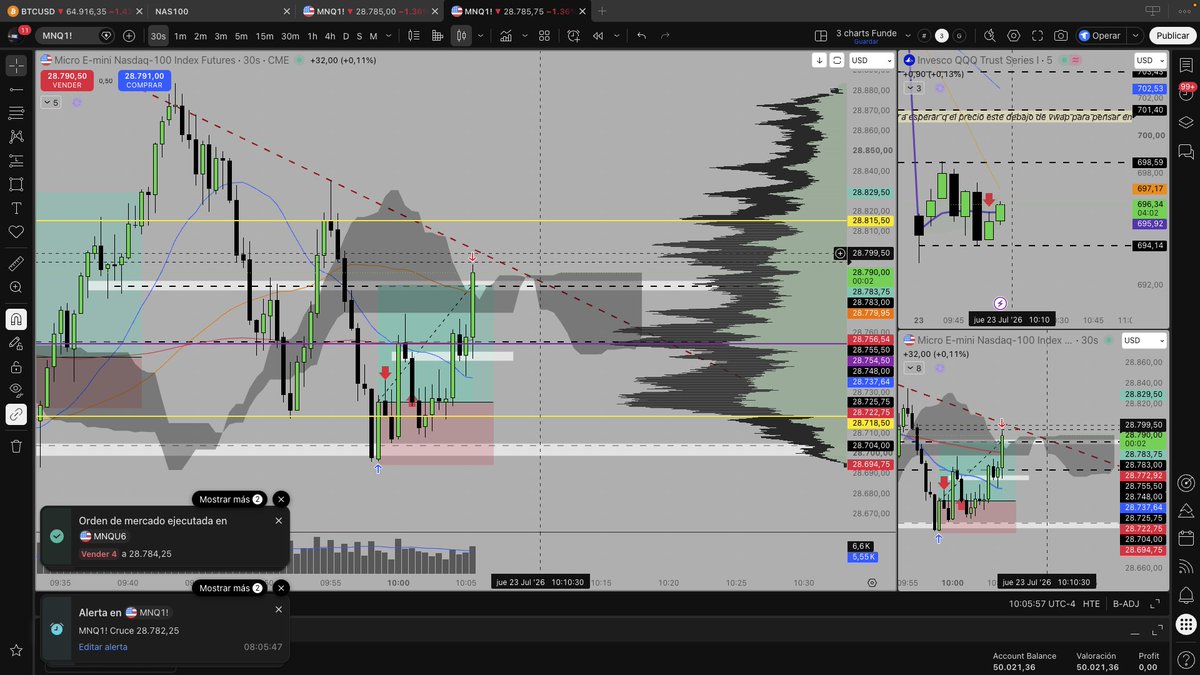1200x675 pixels.
Task: Toggle the drawing sync link icon
Action: click(x=16, y=414)
